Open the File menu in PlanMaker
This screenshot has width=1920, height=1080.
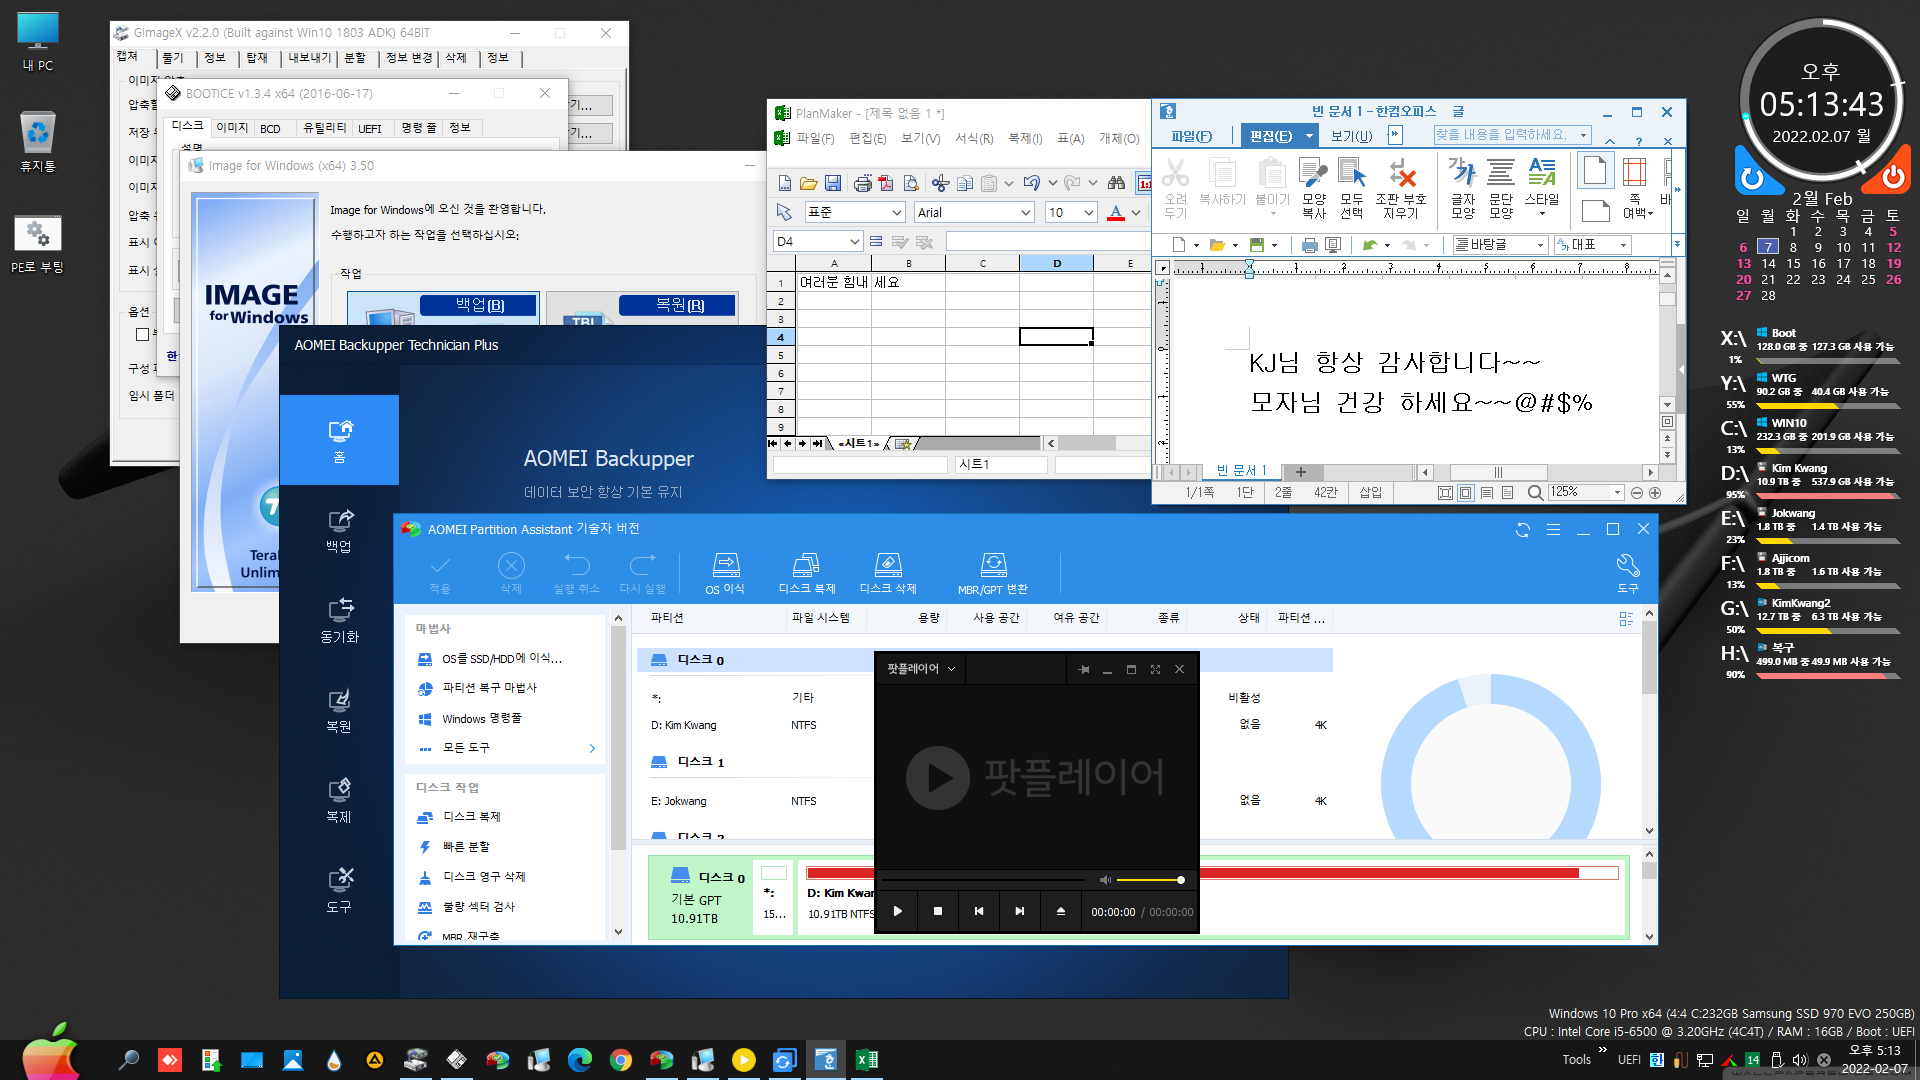[815, 138]
